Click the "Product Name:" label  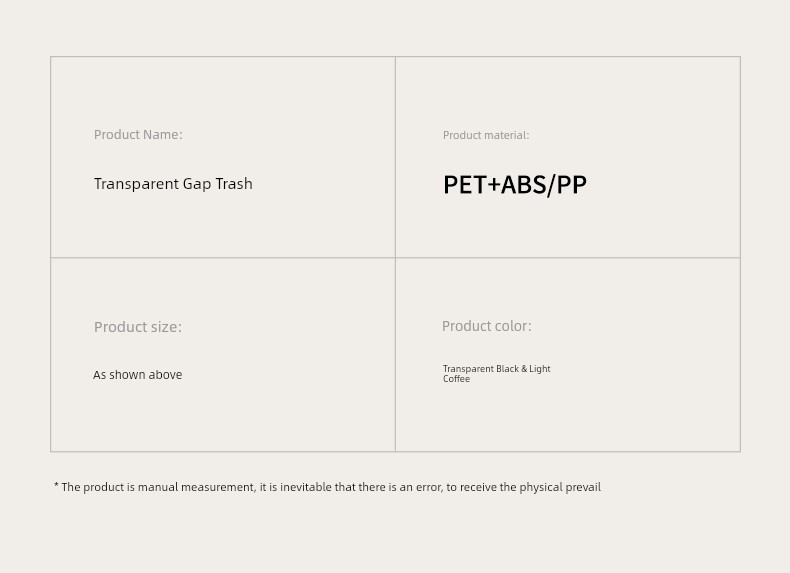tap(138, 134)
